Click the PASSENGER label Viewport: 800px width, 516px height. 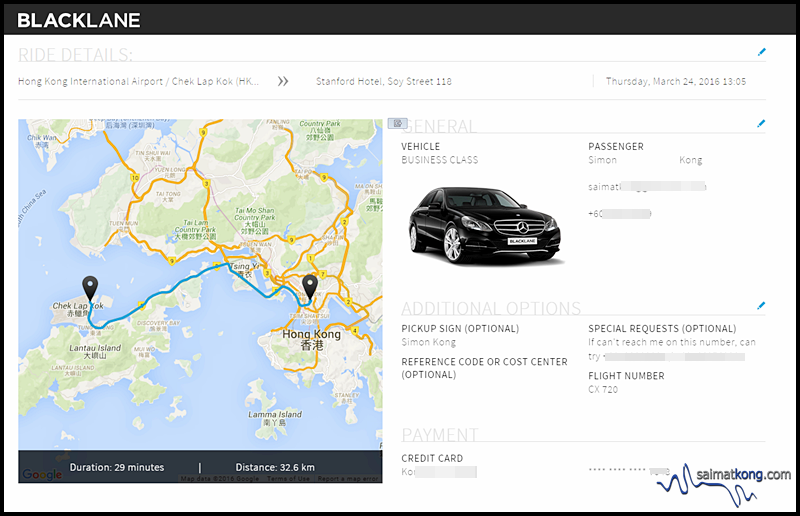point(616,146)
